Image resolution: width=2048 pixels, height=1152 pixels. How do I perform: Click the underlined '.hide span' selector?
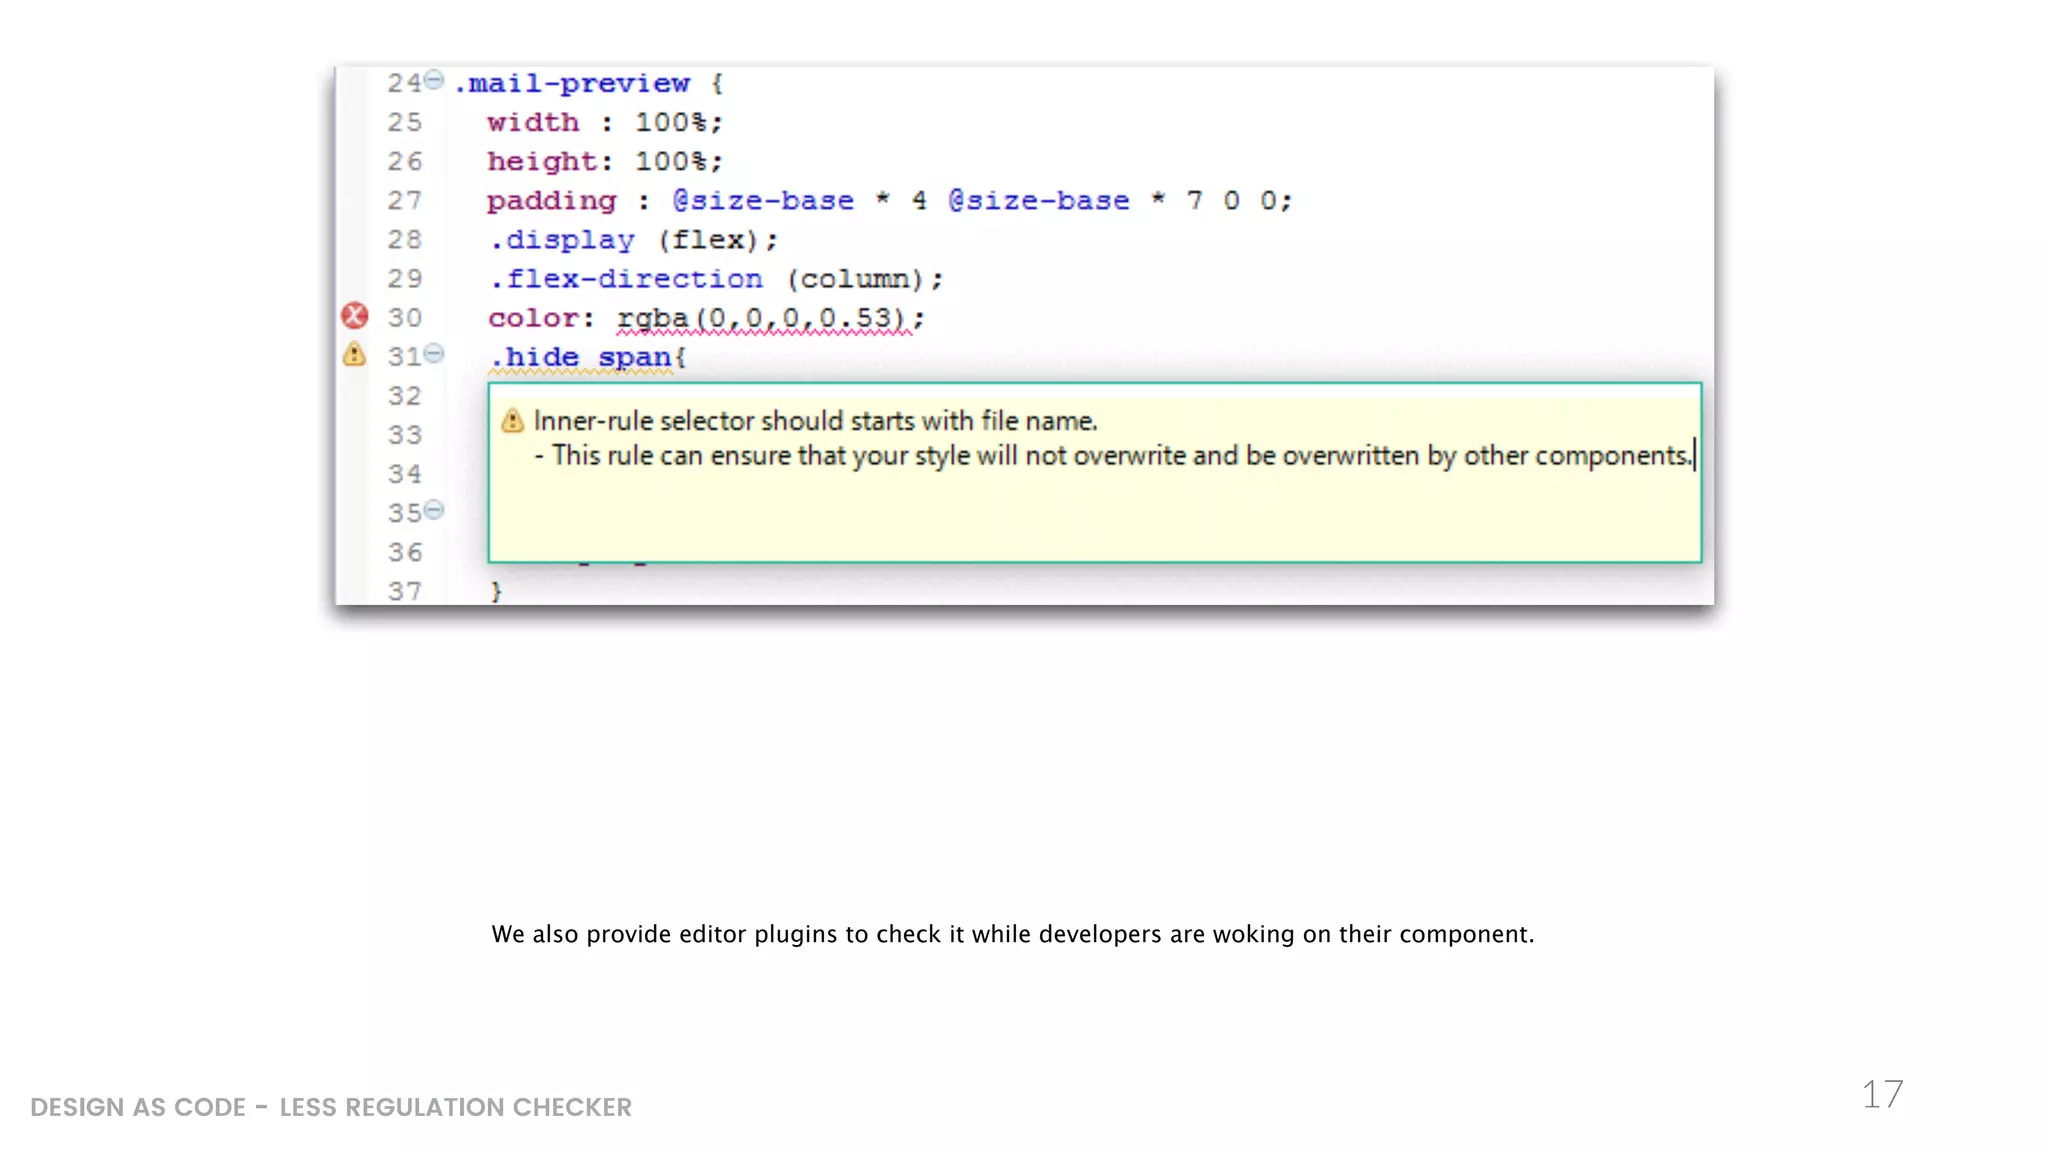[580, 358]
